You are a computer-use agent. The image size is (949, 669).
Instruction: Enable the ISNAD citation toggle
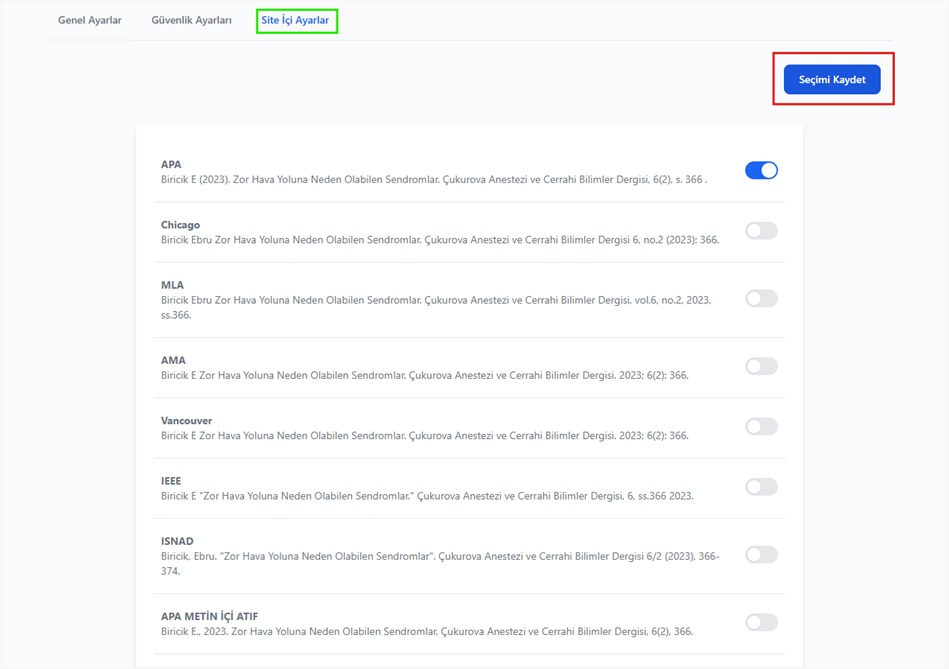tap(761, 555)
